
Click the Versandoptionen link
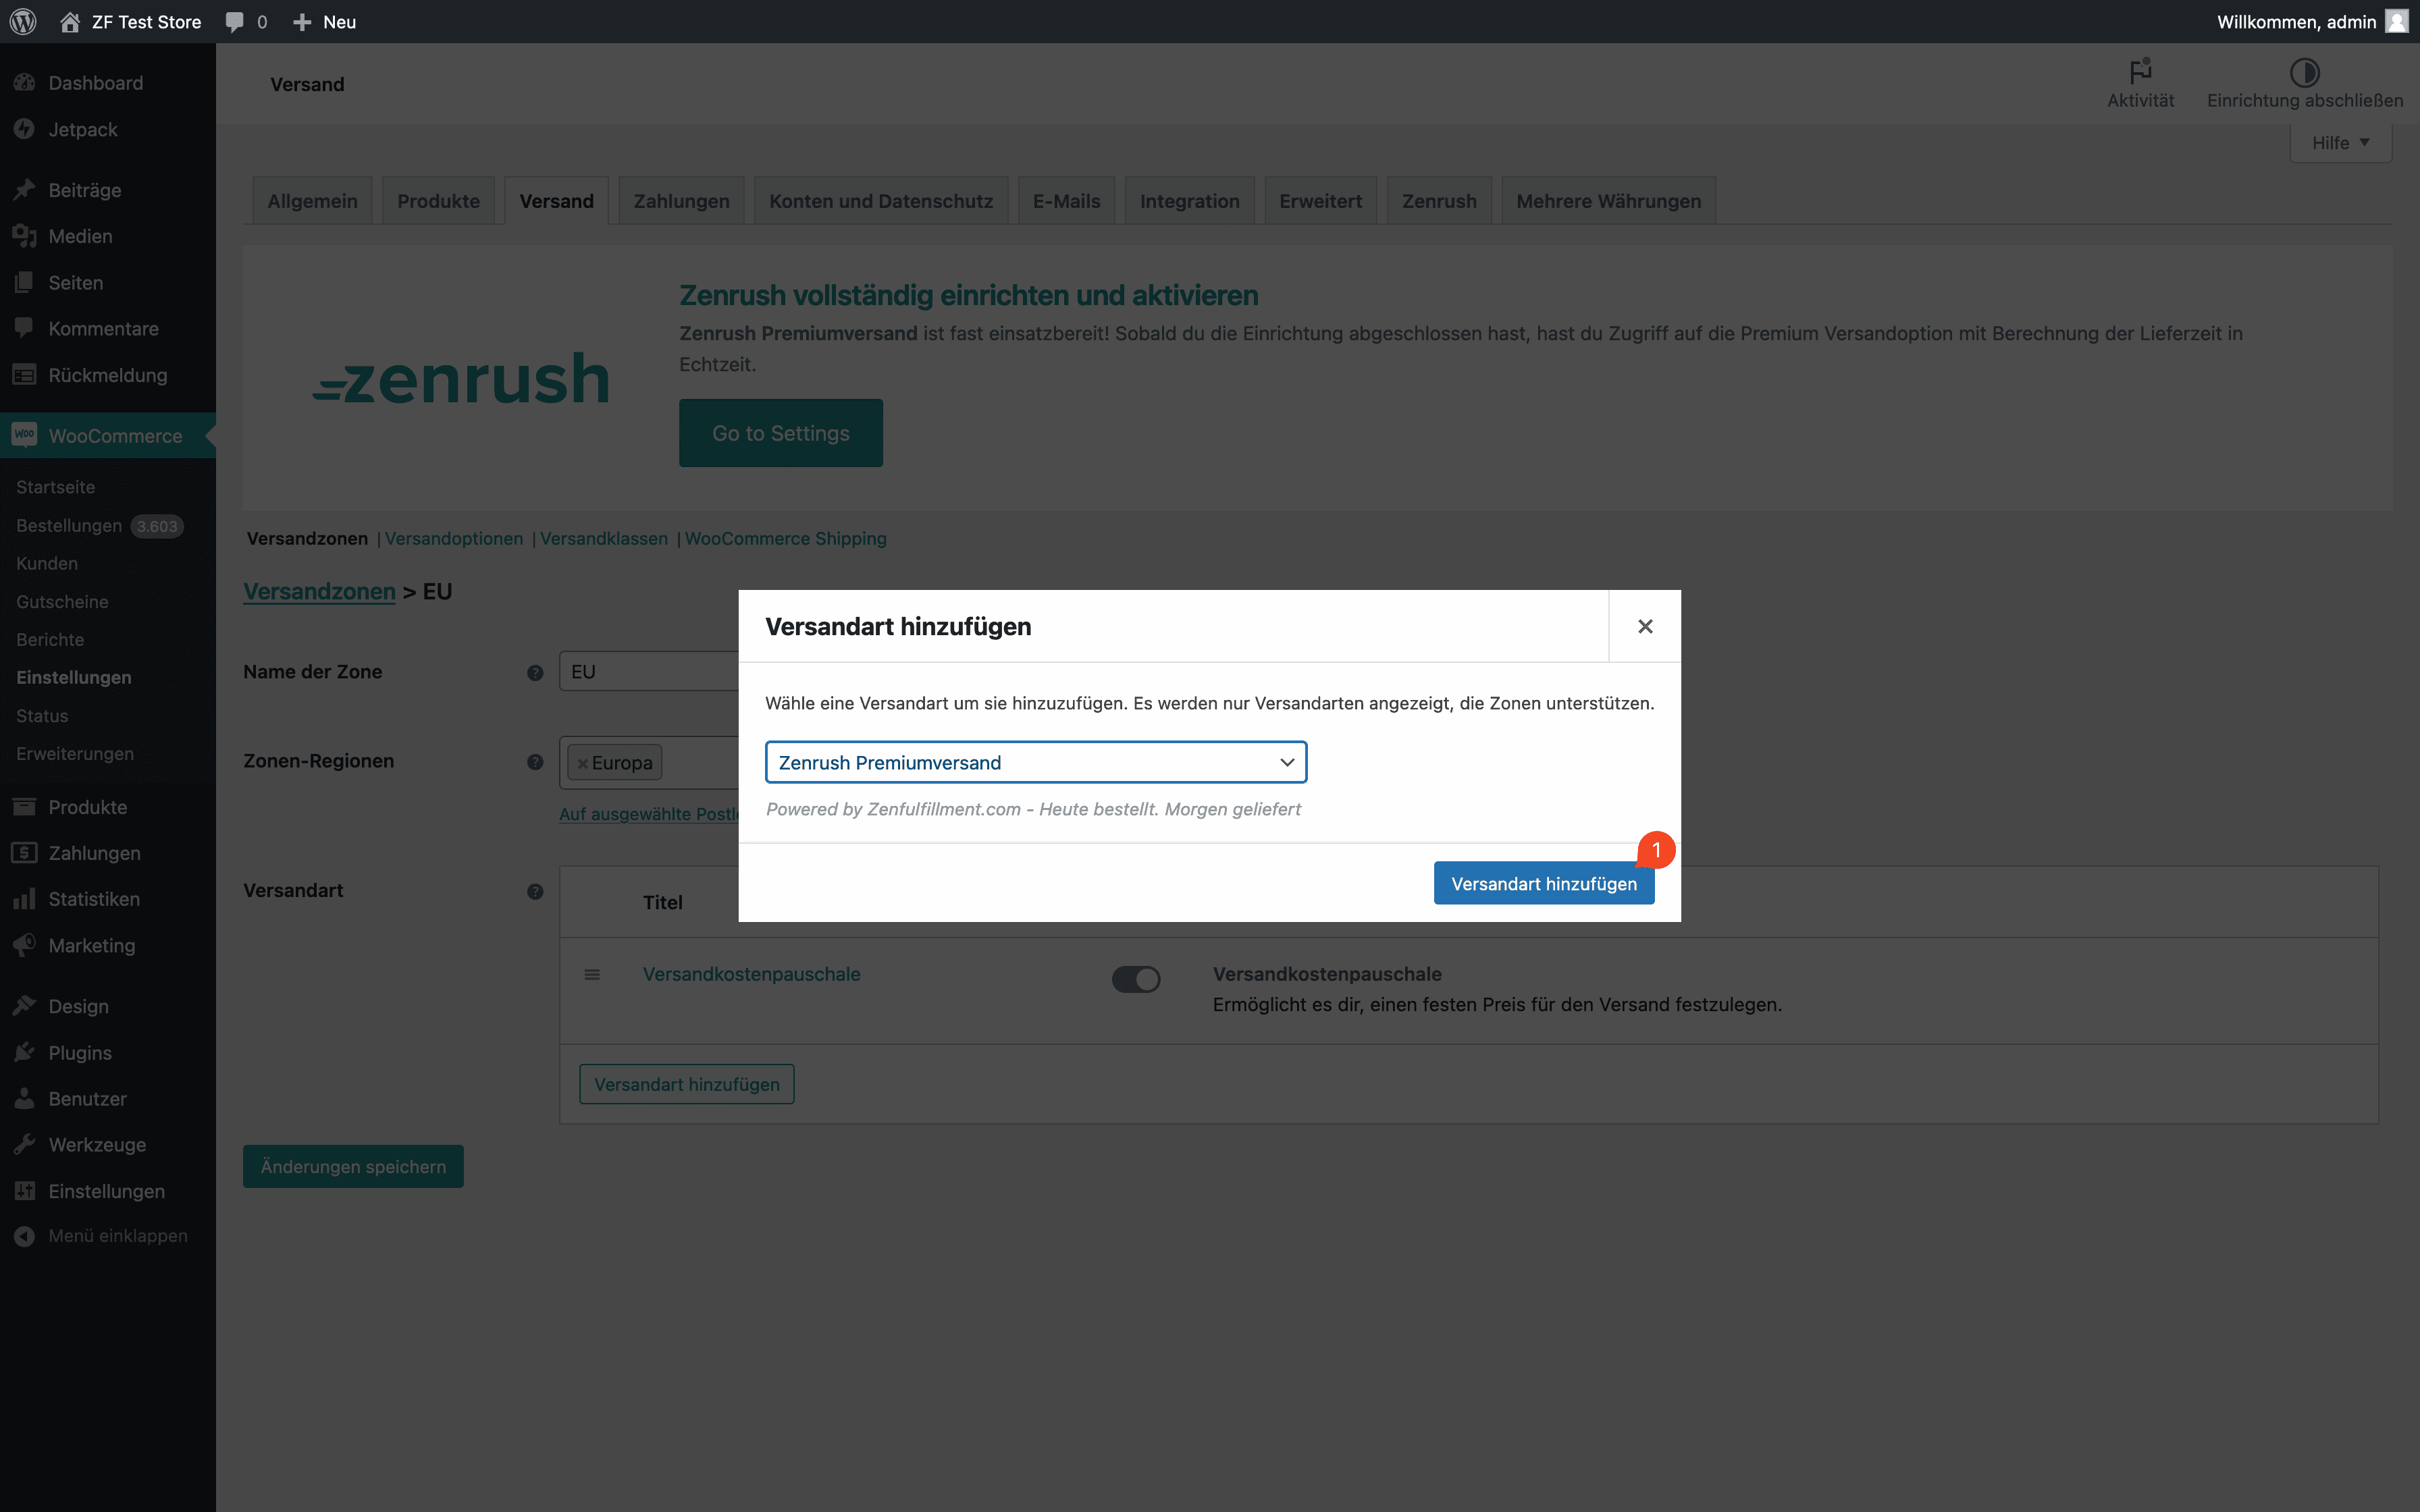[454, 538]
